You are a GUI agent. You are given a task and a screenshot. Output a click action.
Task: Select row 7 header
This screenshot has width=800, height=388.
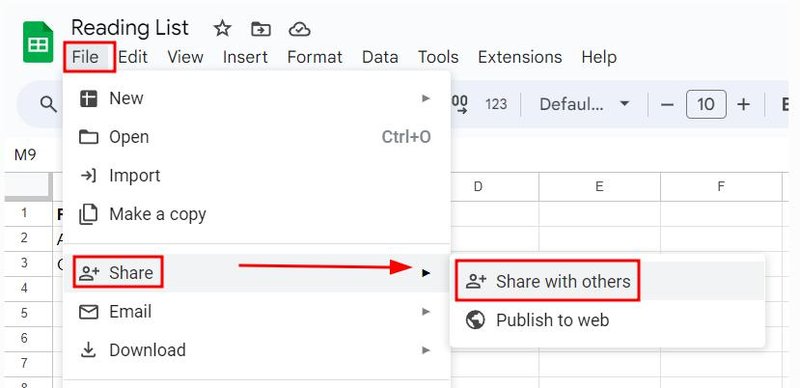point(24,363)
